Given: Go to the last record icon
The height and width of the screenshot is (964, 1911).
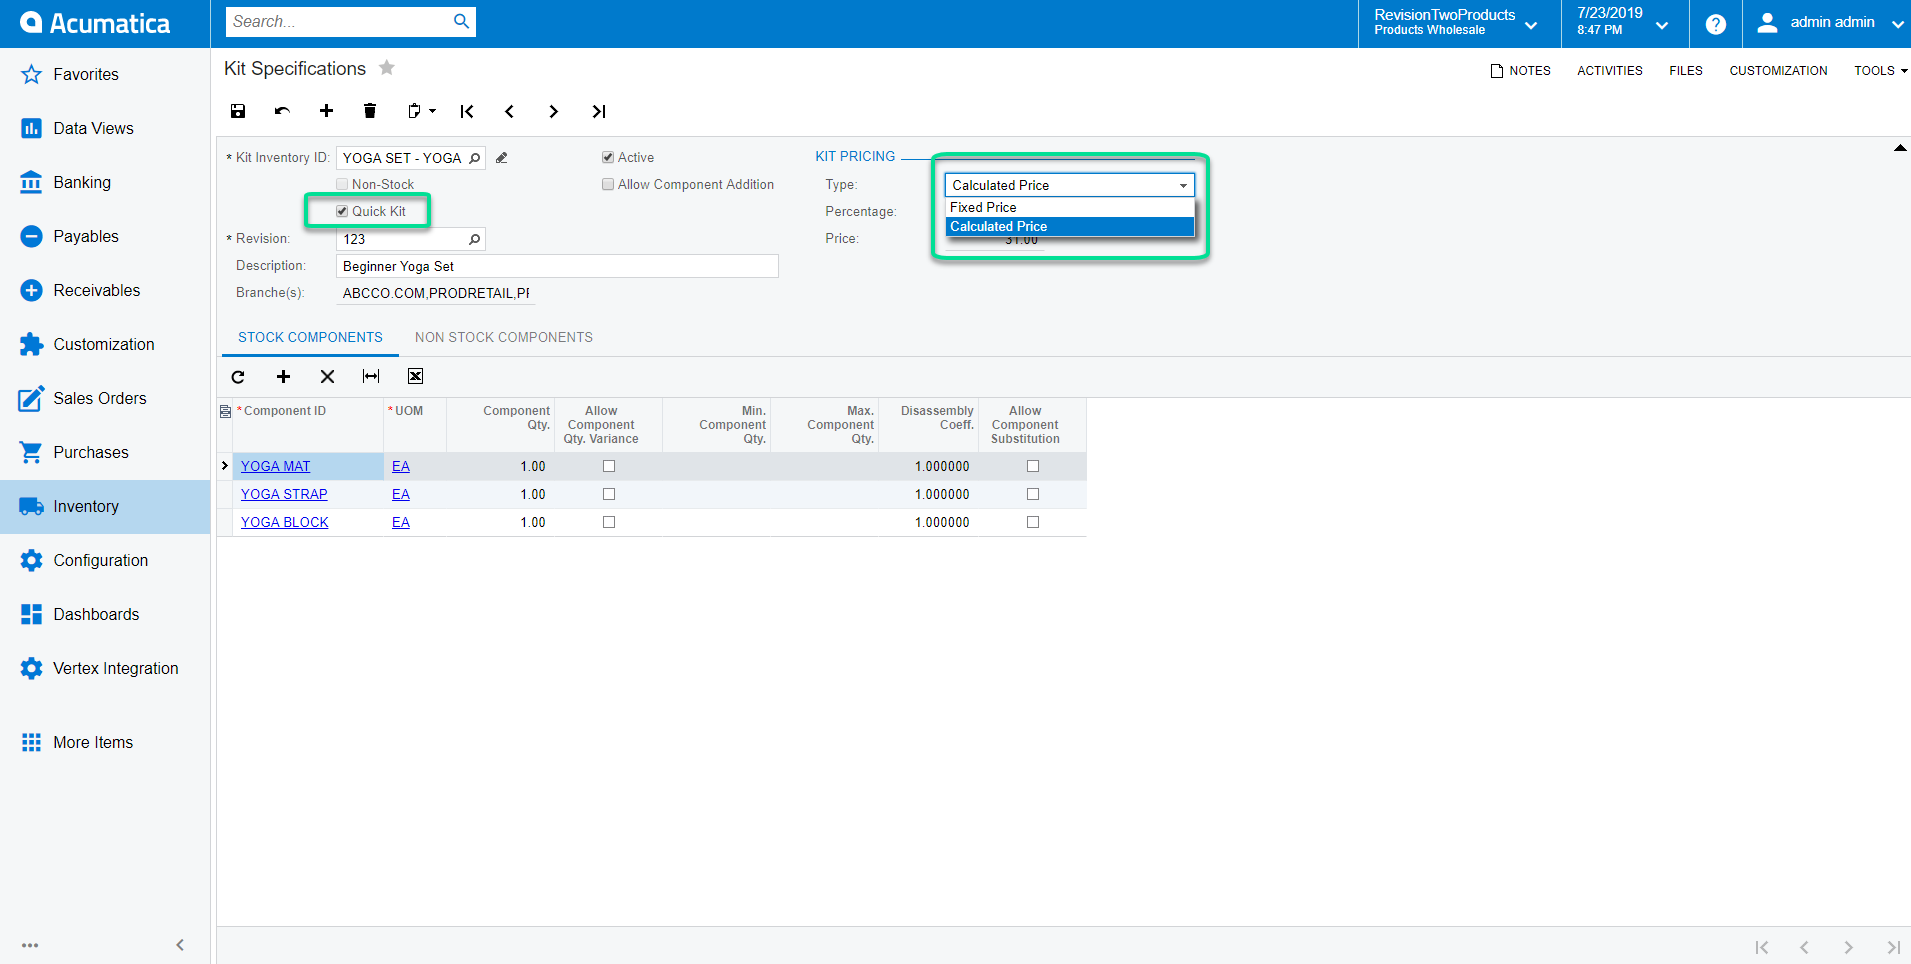Looking at the screenshot, I should 598,111.
